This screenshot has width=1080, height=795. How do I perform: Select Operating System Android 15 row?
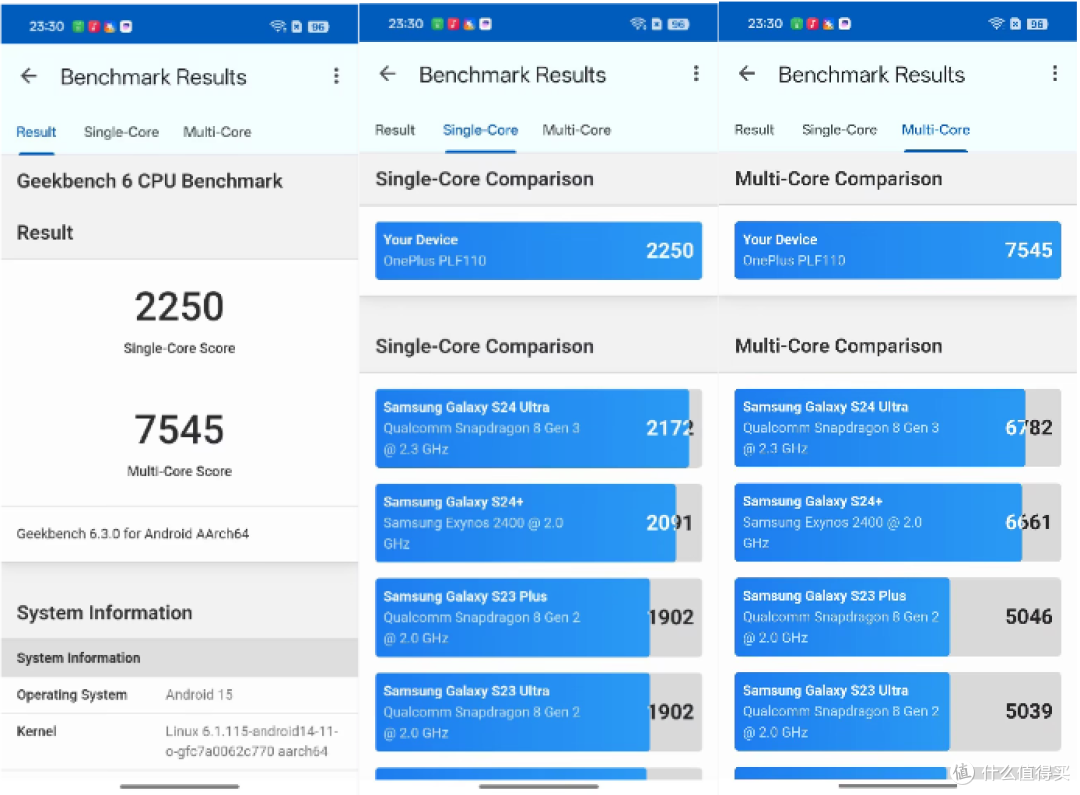tap(179, 694)
